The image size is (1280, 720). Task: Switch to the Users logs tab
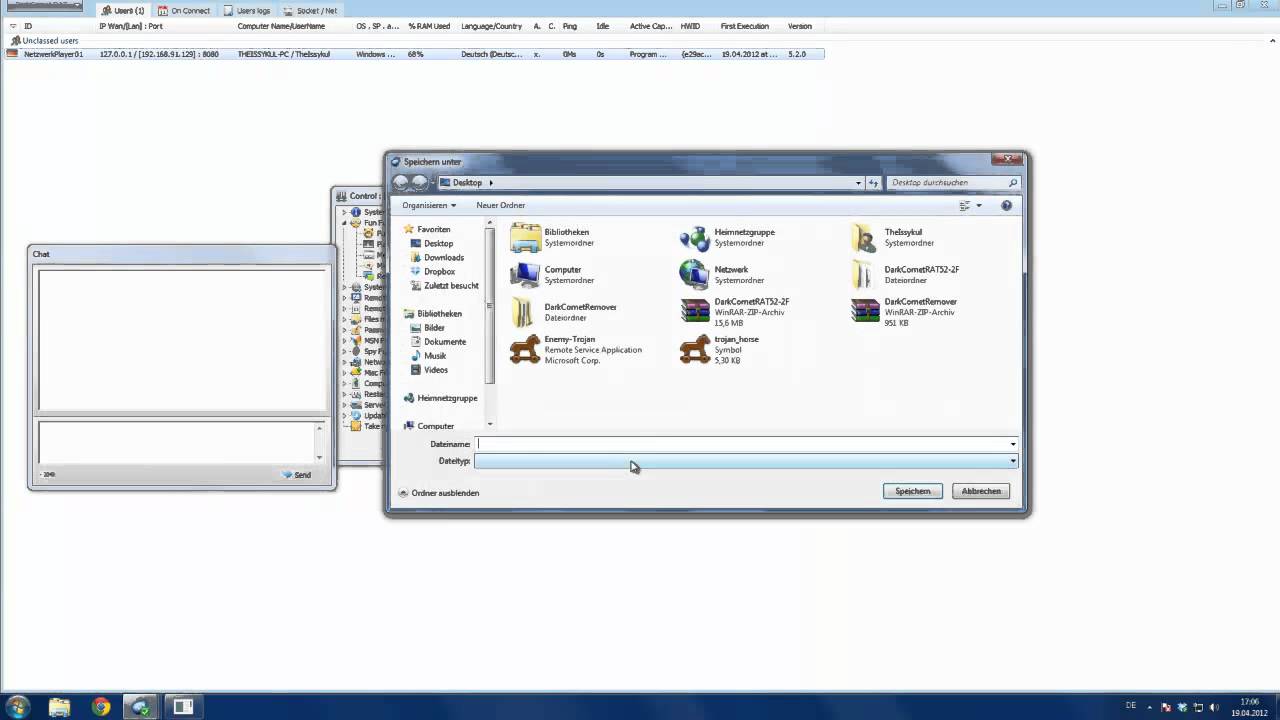click(x=247, y=10)
